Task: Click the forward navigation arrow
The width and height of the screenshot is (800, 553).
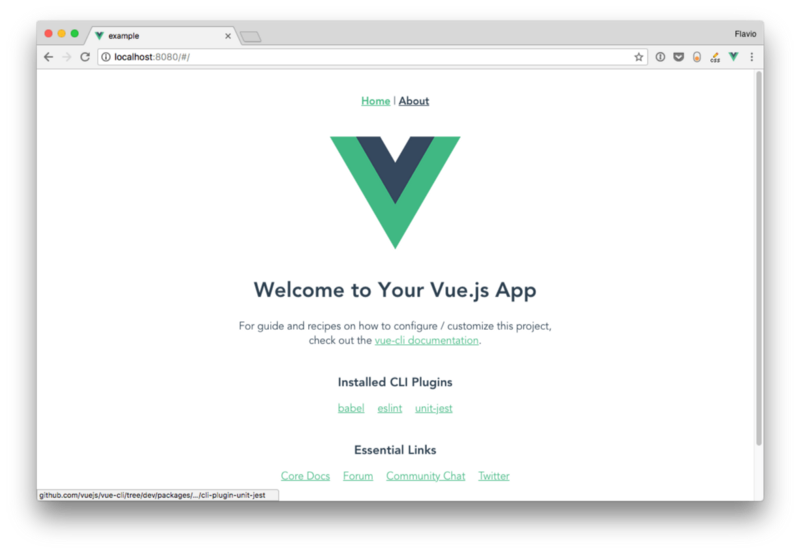Action: point(67,57)
